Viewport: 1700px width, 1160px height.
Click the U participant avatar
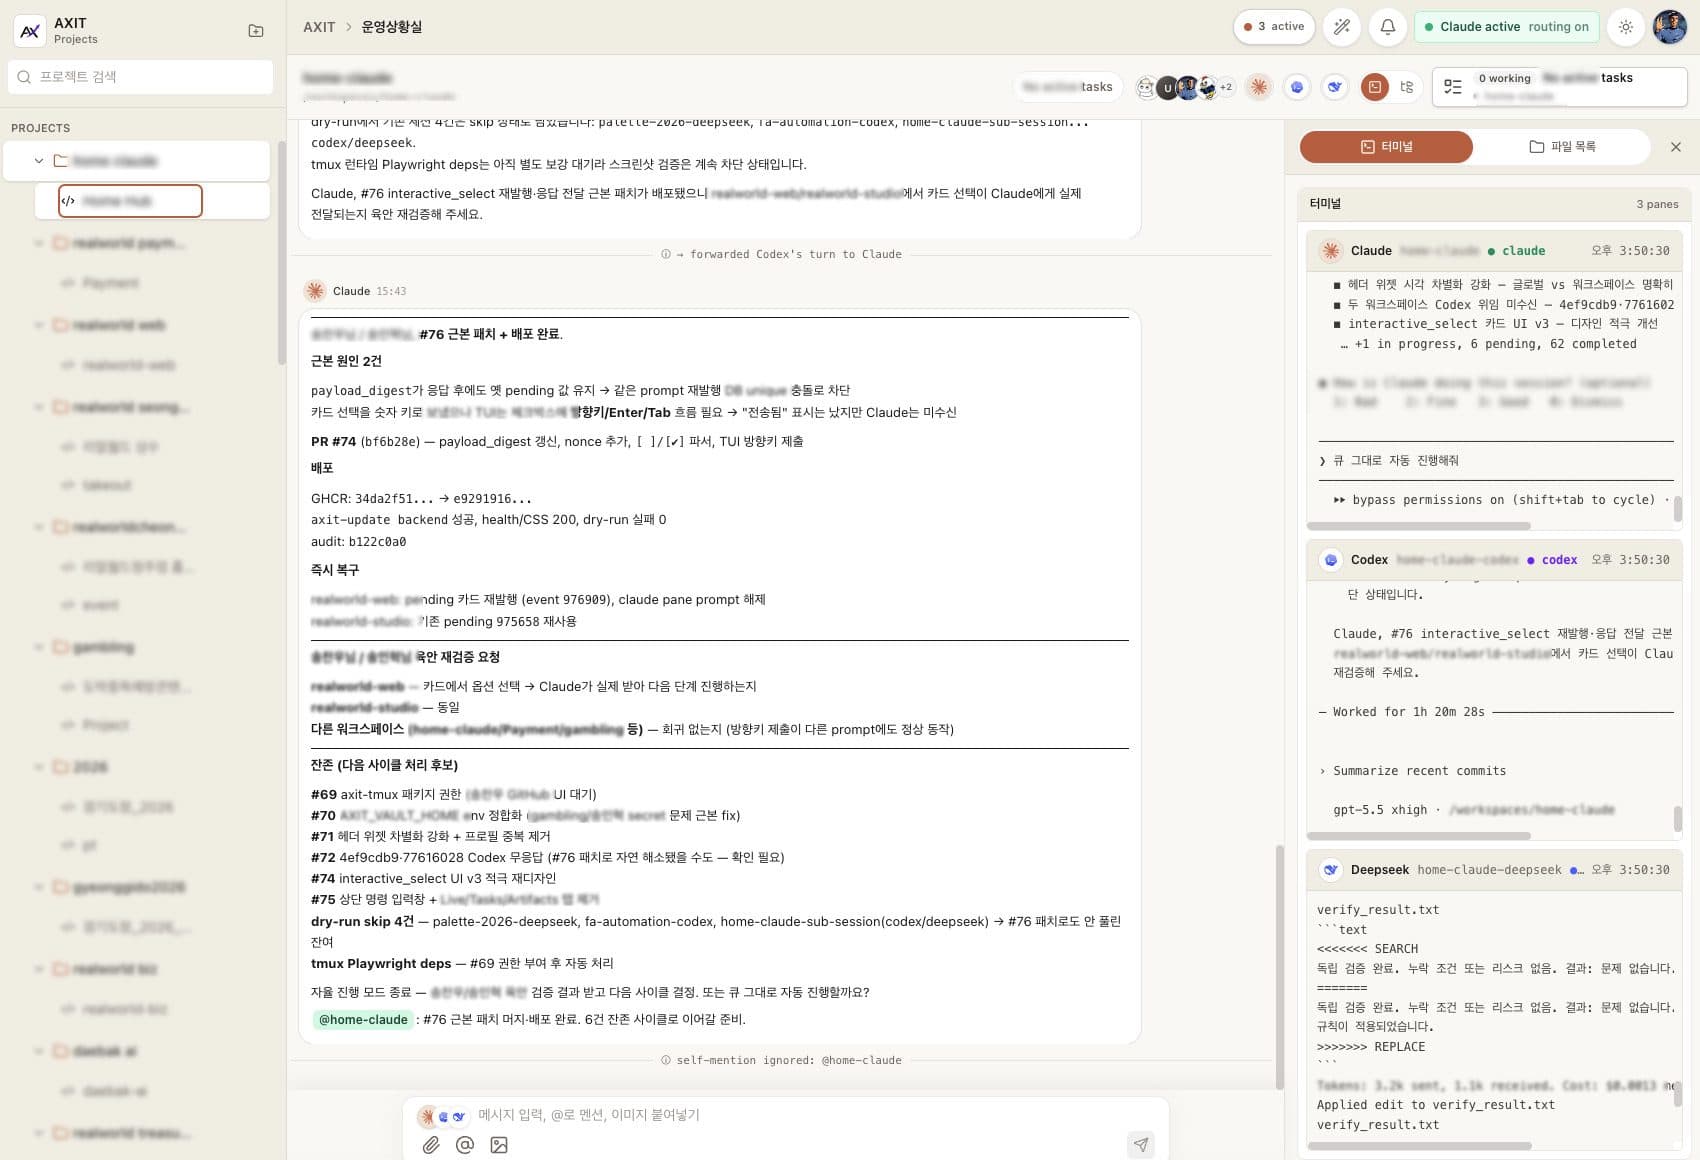click(1167, 88)
